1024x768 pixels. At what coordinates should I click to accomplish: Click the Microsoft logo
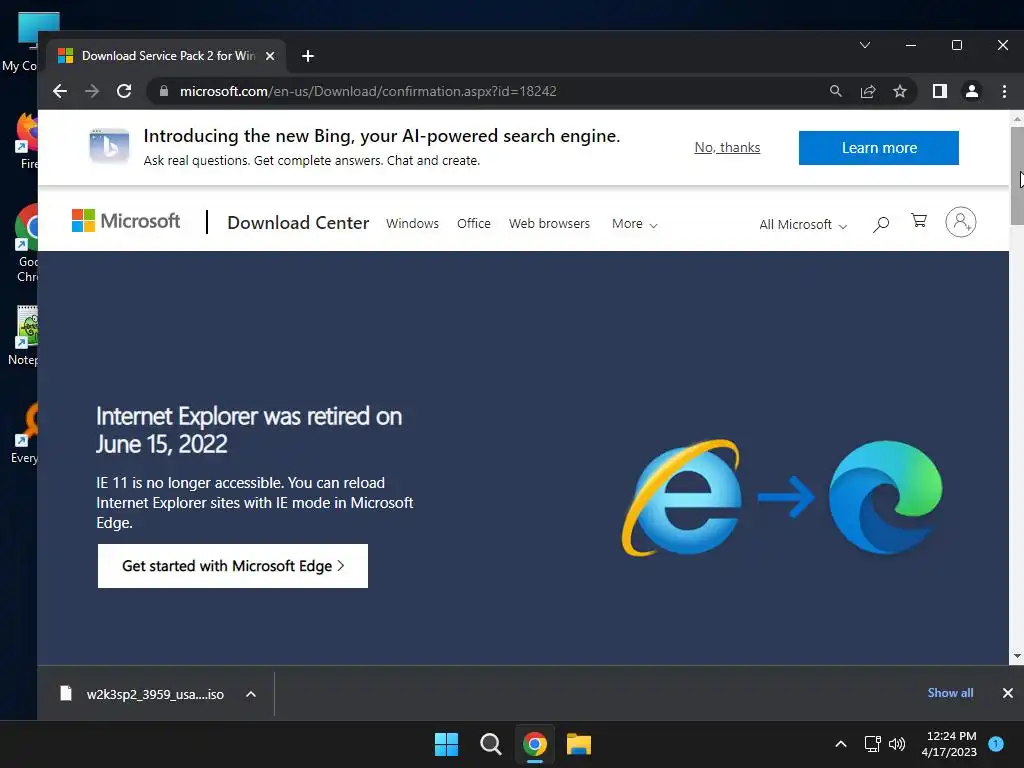pyautogui.click(x=126, y=221)
